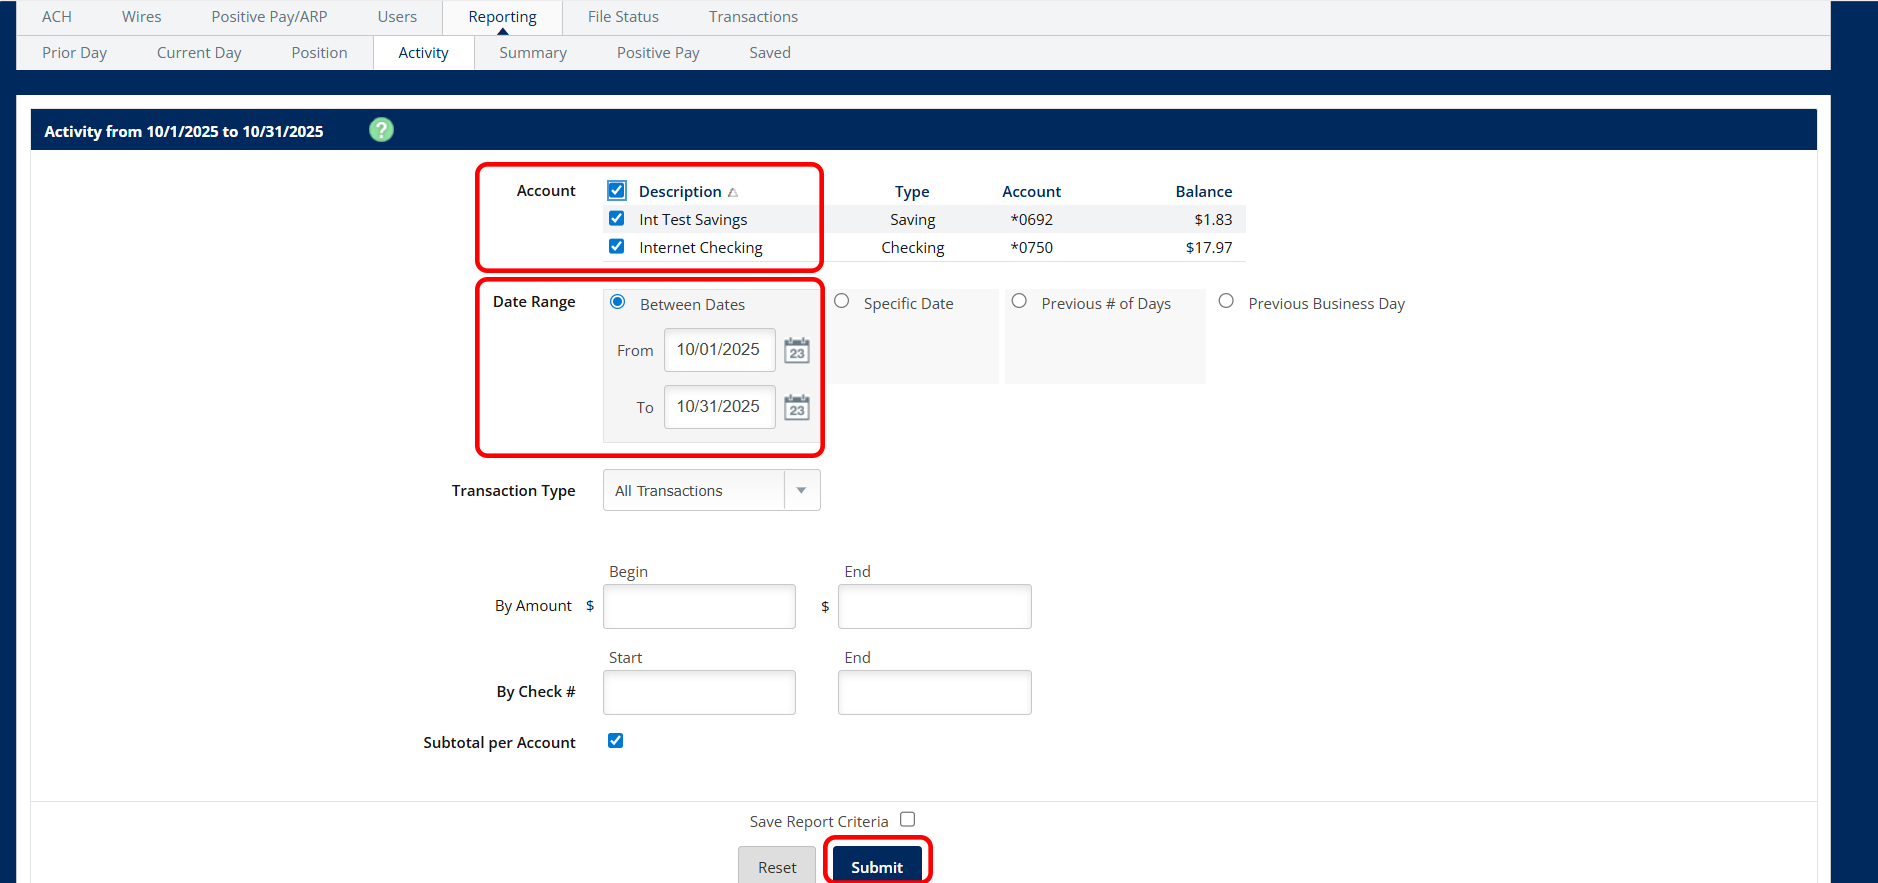1878x883 pixels.
Task: Disable Subtotal per Account checkbox
Action: click(x=616, y=741)
